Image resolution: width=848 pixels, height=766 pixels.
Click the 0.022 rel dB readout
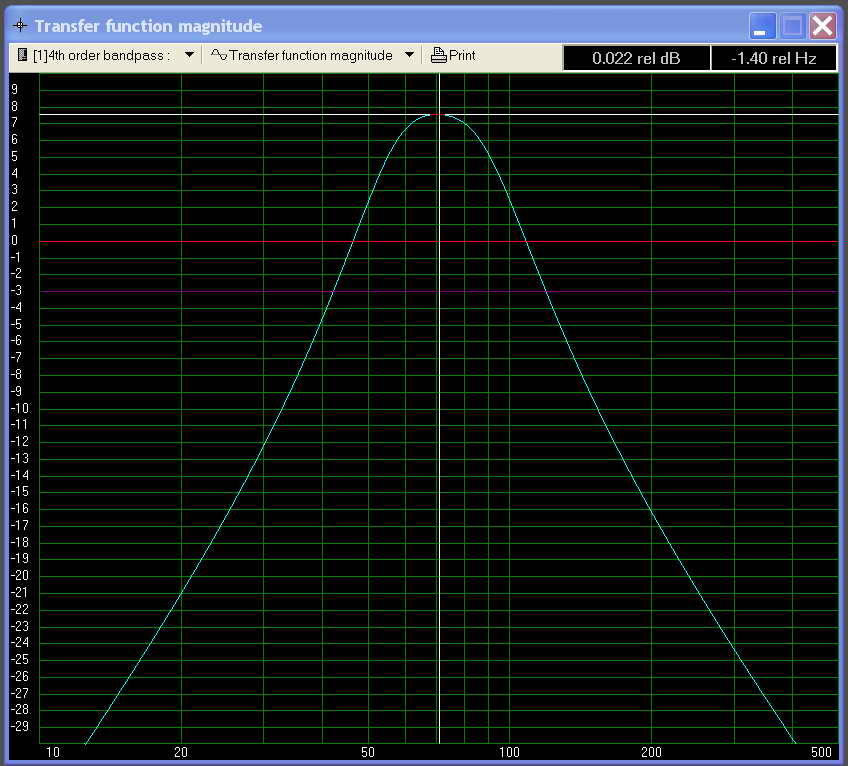pyautogui.click(x=636, y=58)
